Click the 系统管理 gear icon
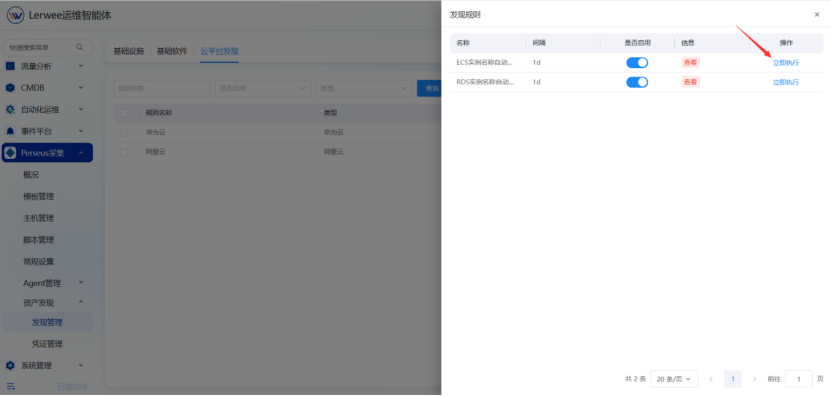The height and width of the screenshot is (396, 831). tap(10, 365)
